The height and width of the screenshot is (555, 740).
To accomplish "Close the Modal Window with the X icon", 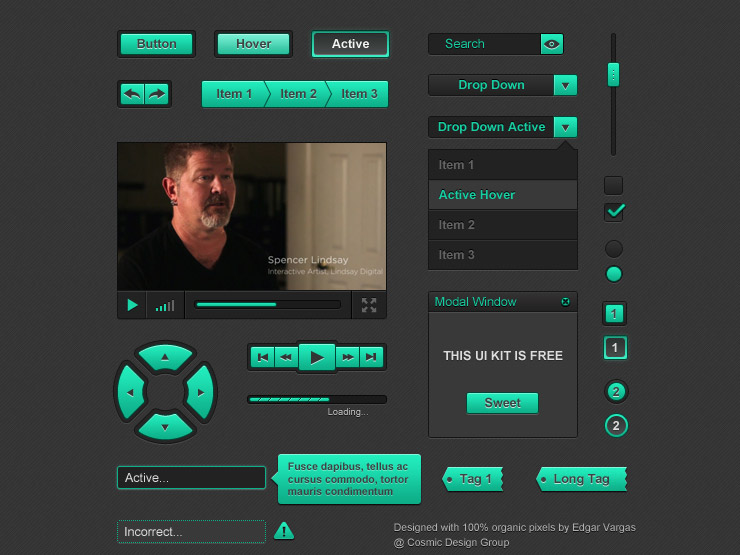I will tap(565, 302).
